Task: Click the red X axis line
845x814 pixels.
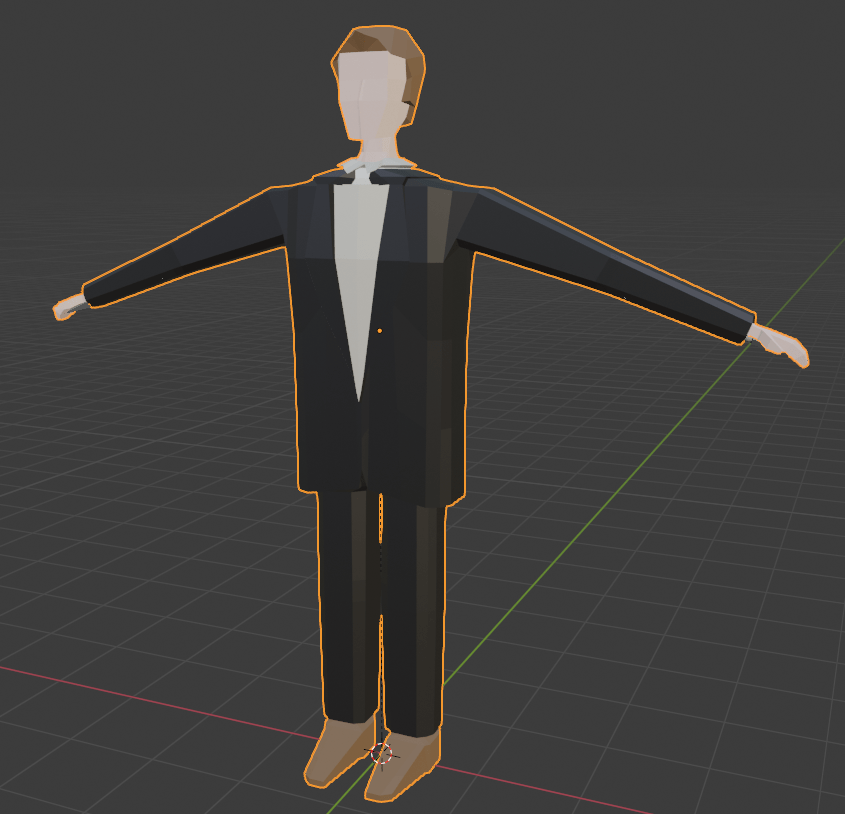Action: pyautogui.click(x=150, y=702)
